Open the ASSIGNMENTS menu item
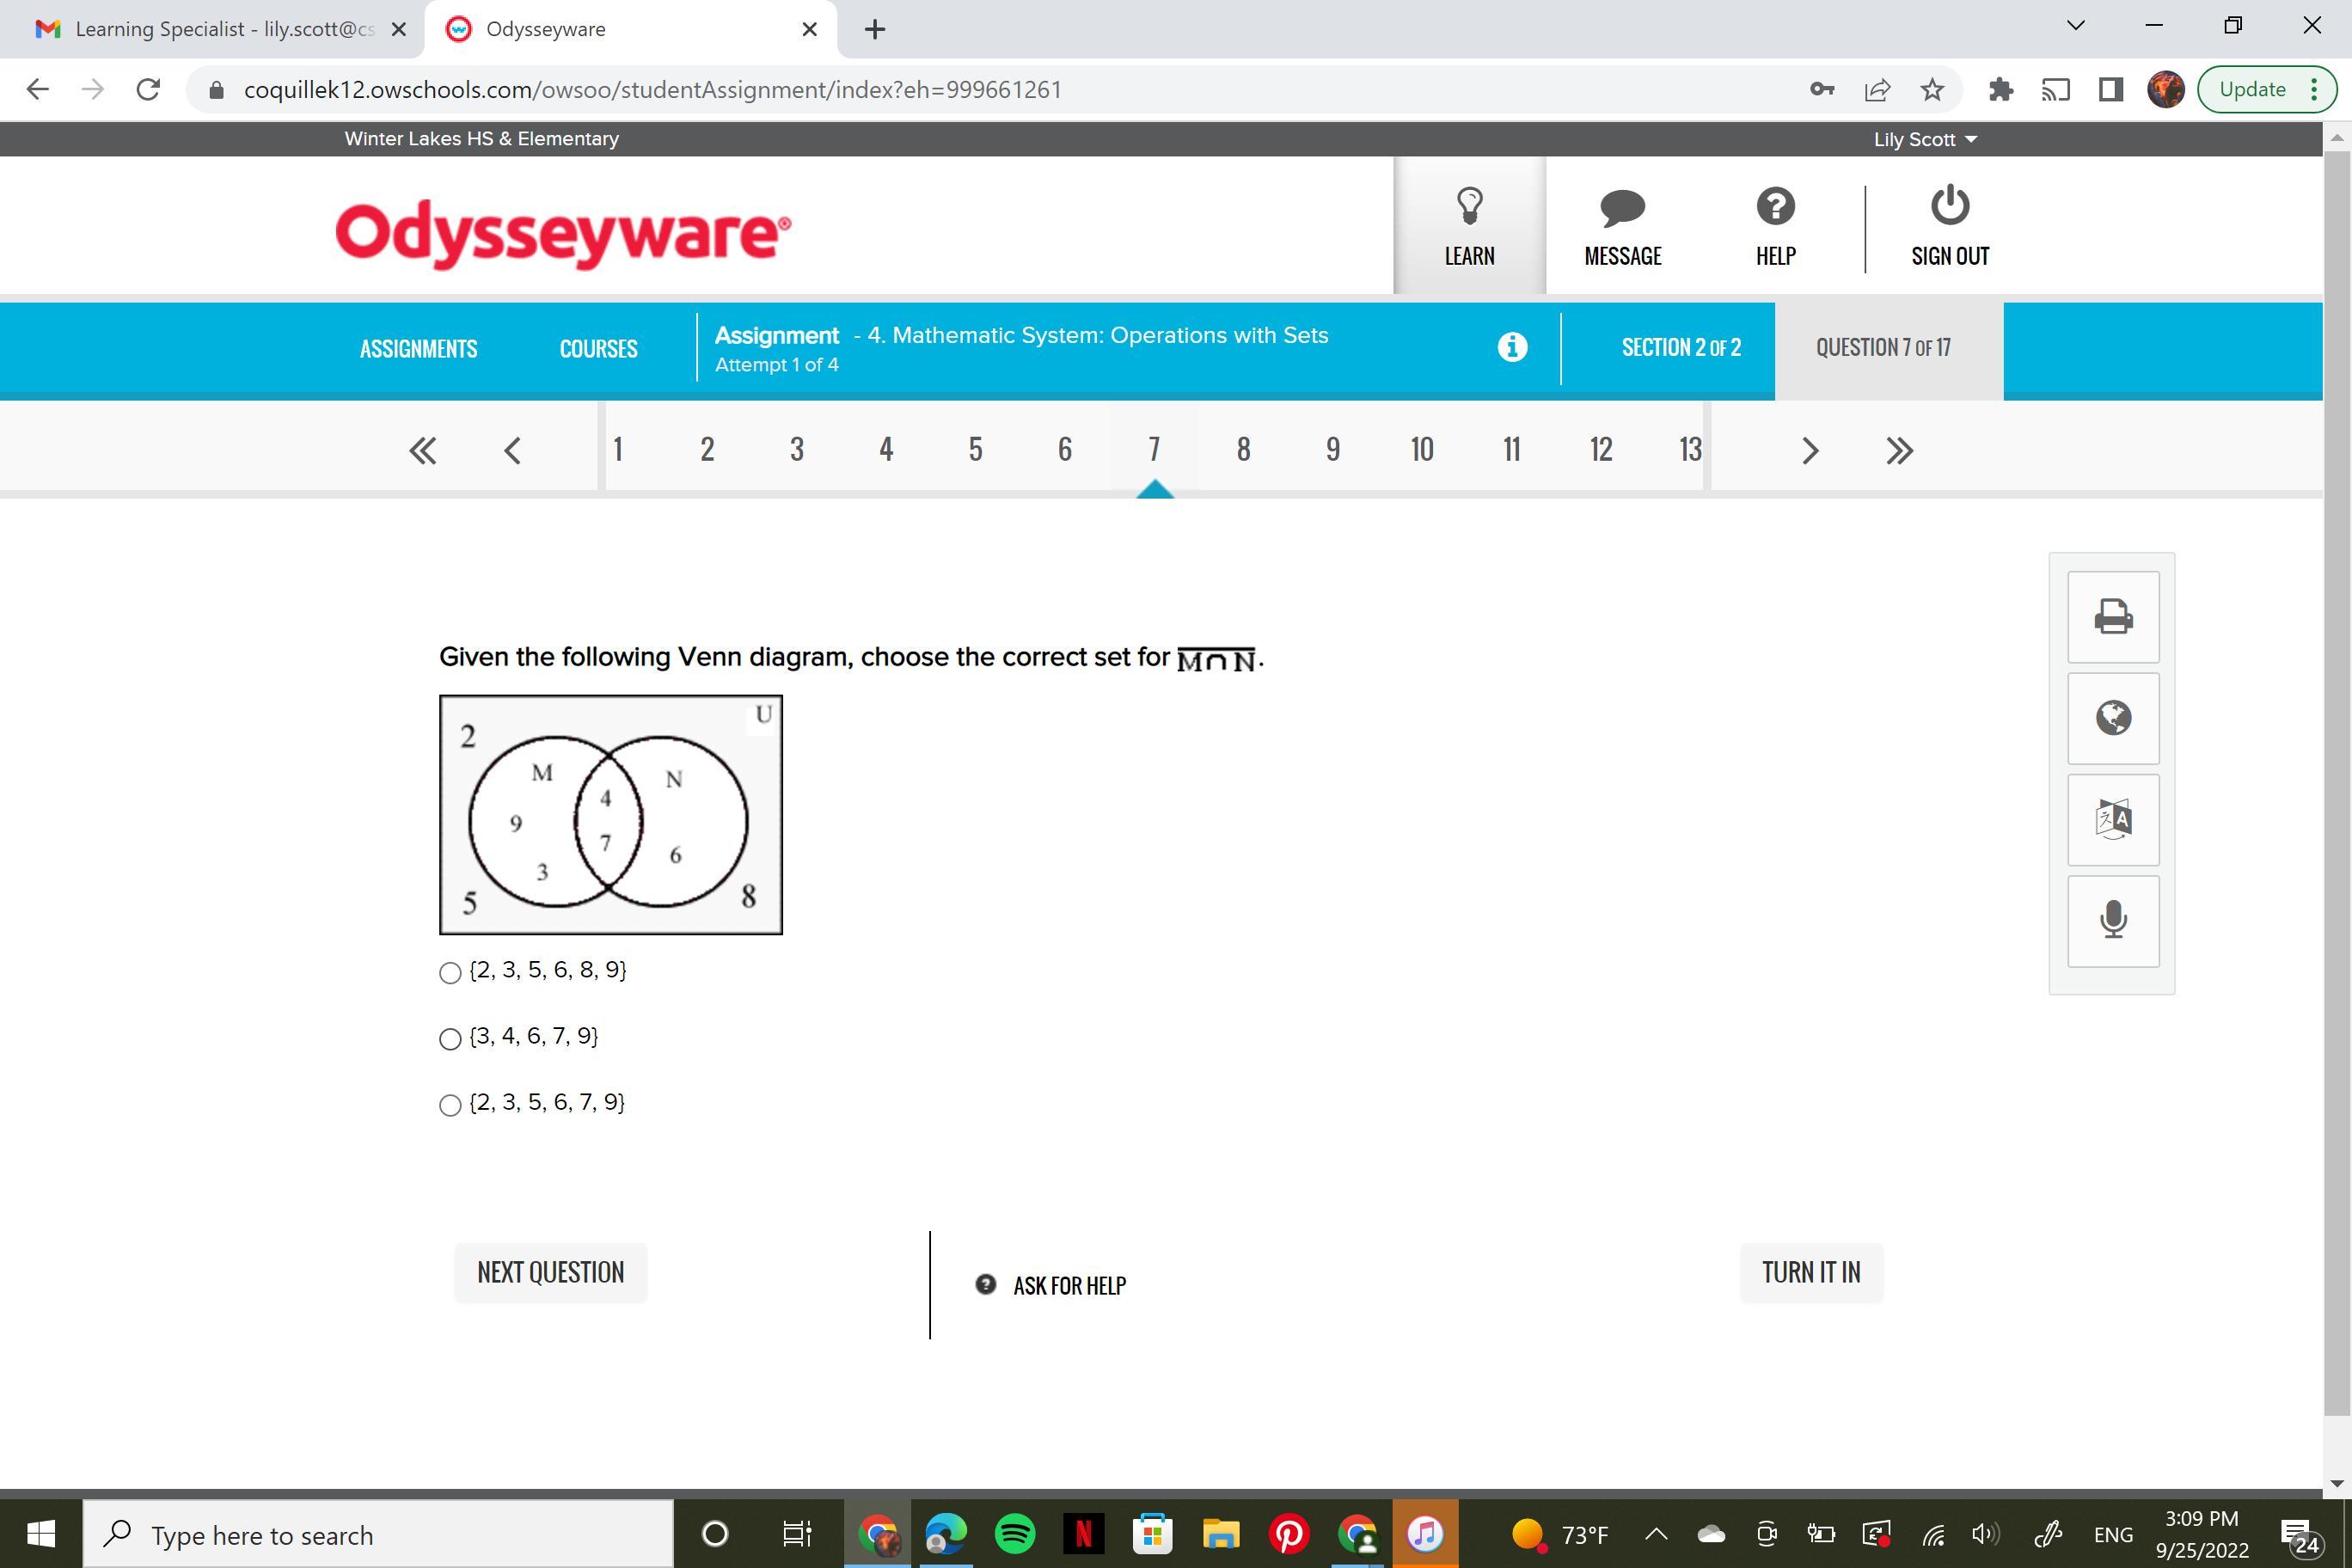The image size is (2352, 1568). point(418,349)
